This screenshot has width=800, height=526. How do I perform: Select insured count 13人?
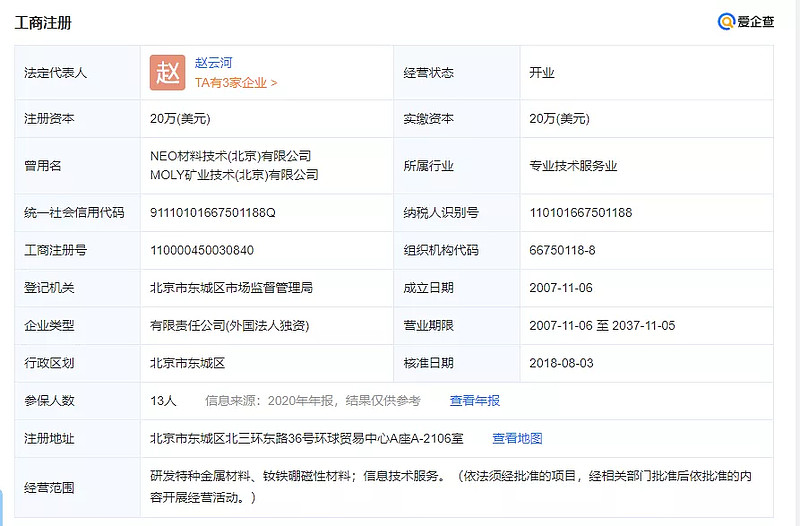163,400
